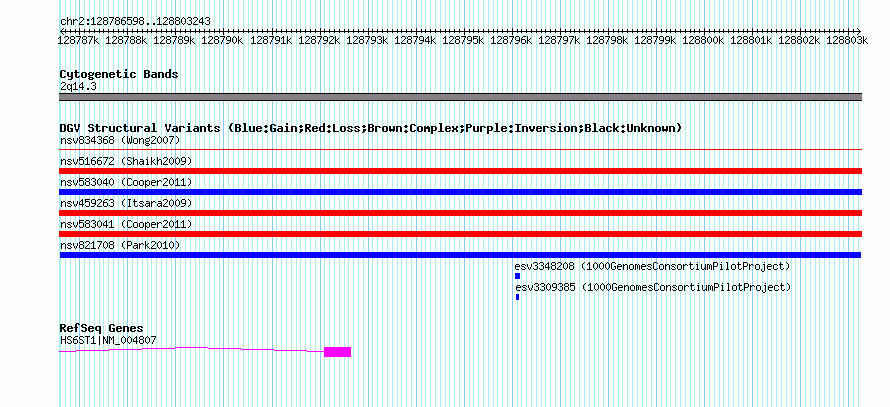The height and width of the screenshot is (407, 890).
Task: Select the magenta HS6ST1 exon block
Action: 337,352
